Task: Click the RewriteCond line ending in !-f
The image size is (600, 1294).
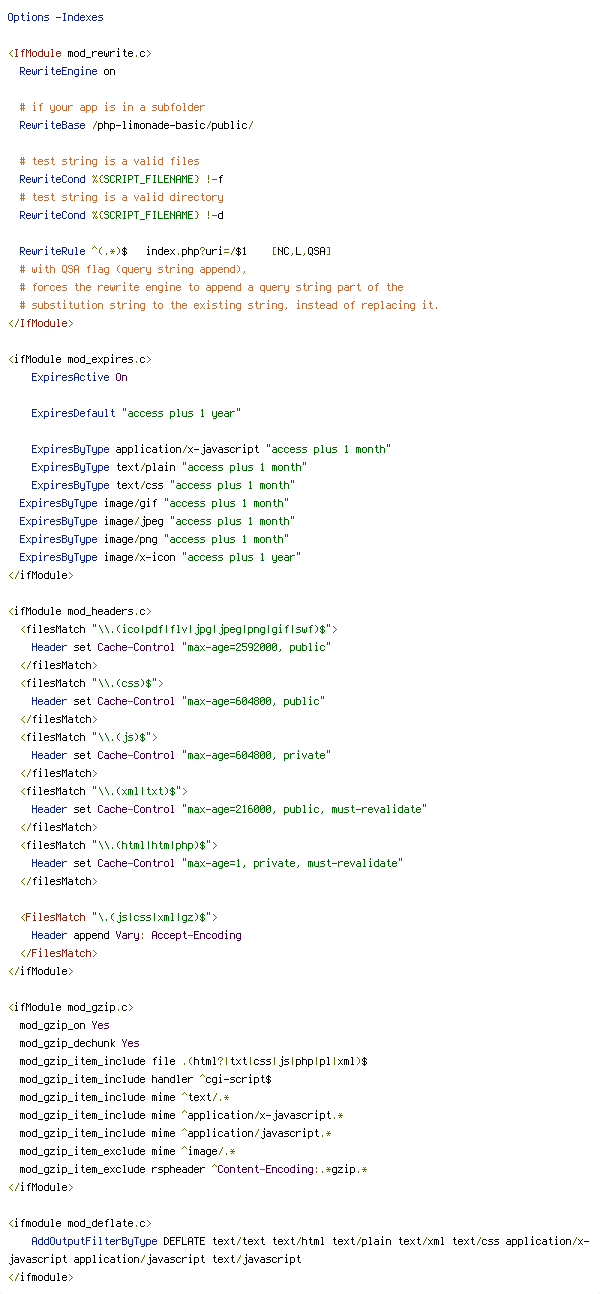Action: [x=121, y=179]
